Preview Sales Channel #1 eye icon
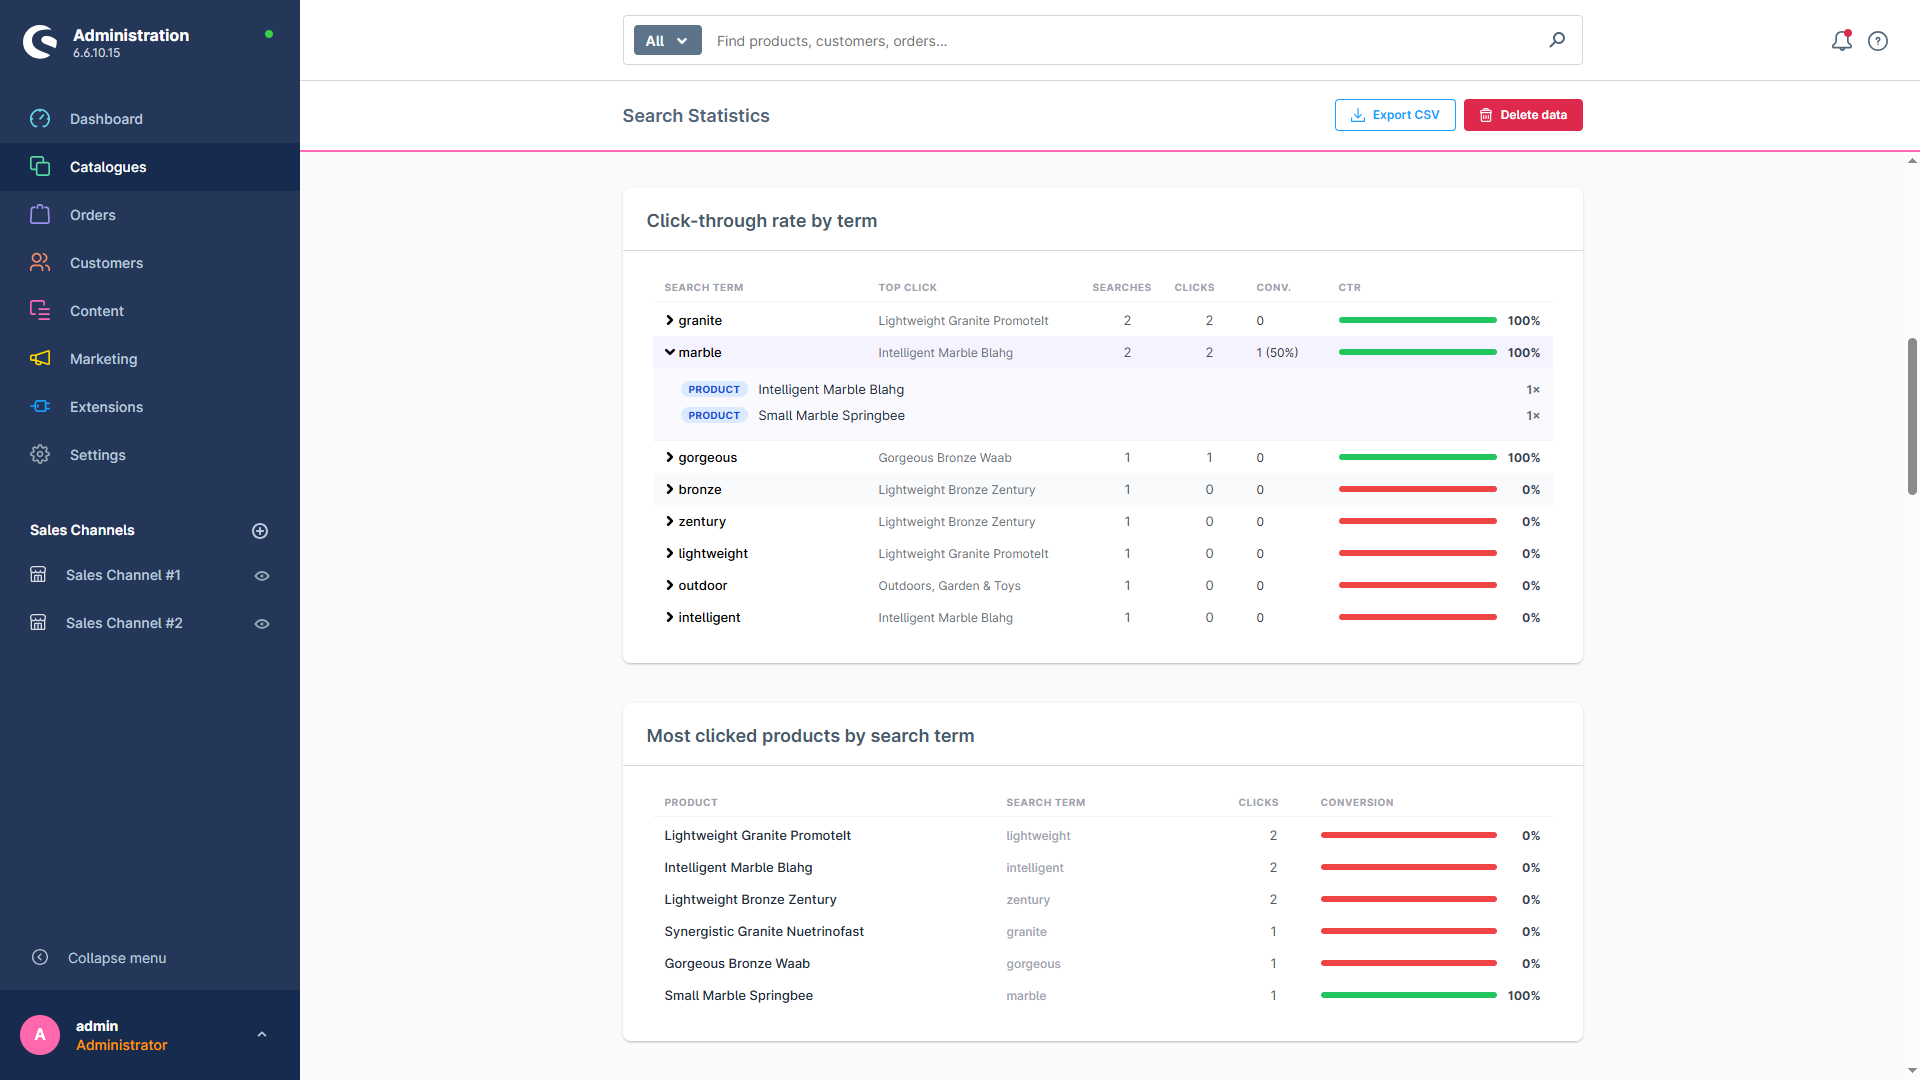This screenshot has height=1080, width=1920. 262,576
